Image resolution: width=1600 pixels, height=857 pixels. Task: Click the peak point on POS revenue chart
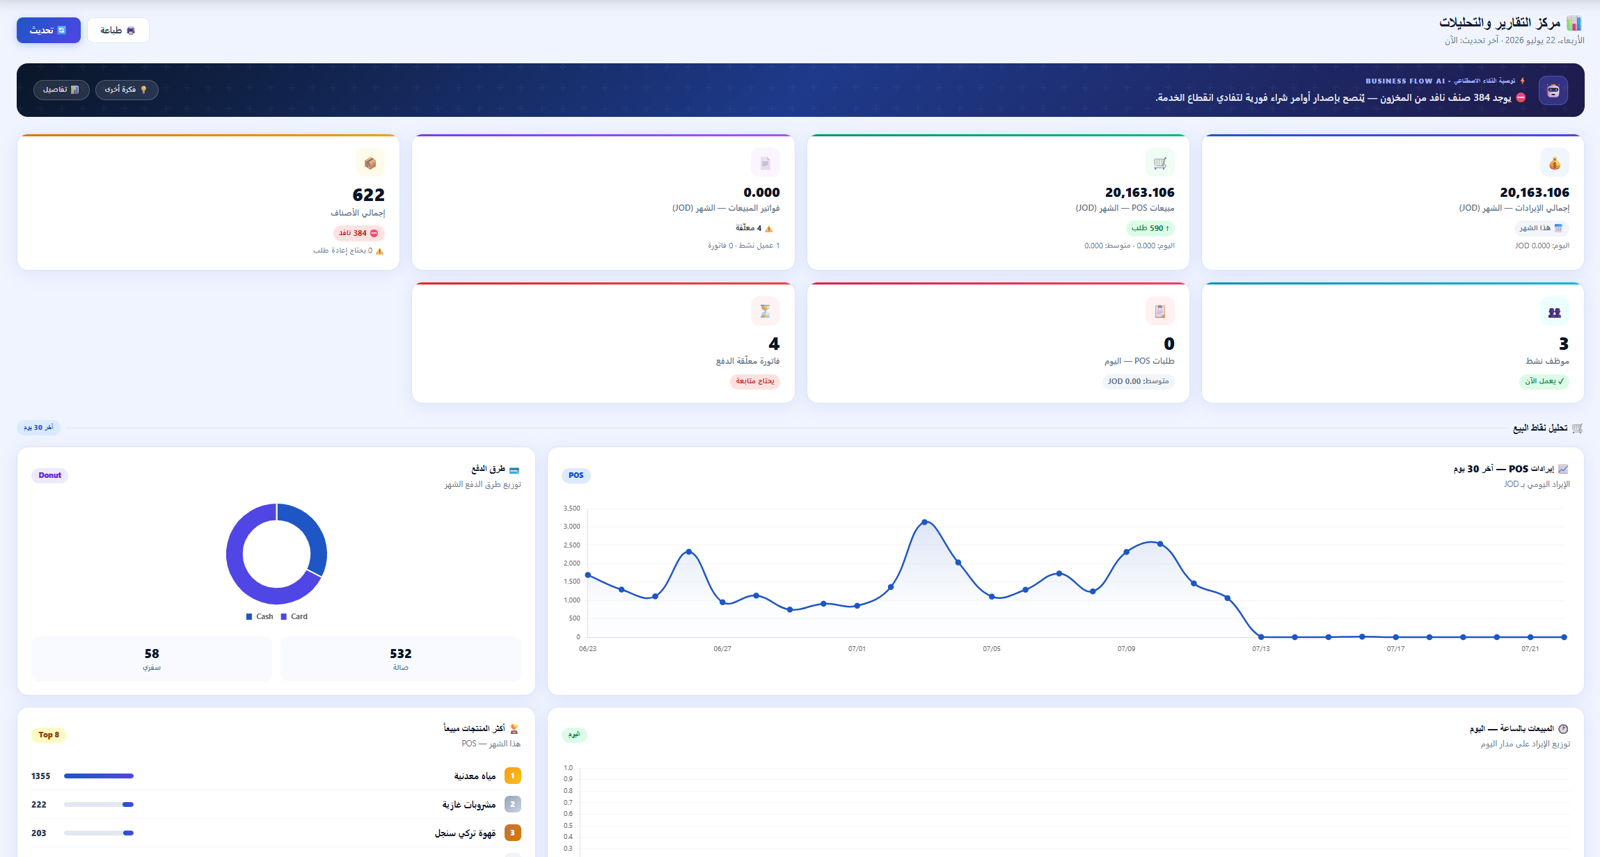924,522
